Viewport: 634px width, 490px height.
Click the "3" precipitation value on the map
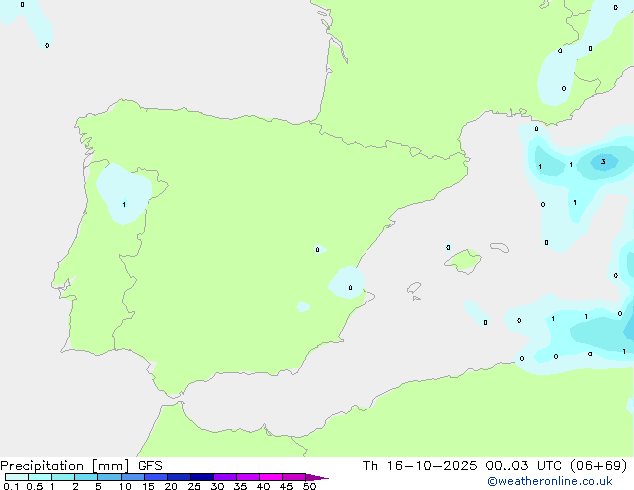point(602,161)
